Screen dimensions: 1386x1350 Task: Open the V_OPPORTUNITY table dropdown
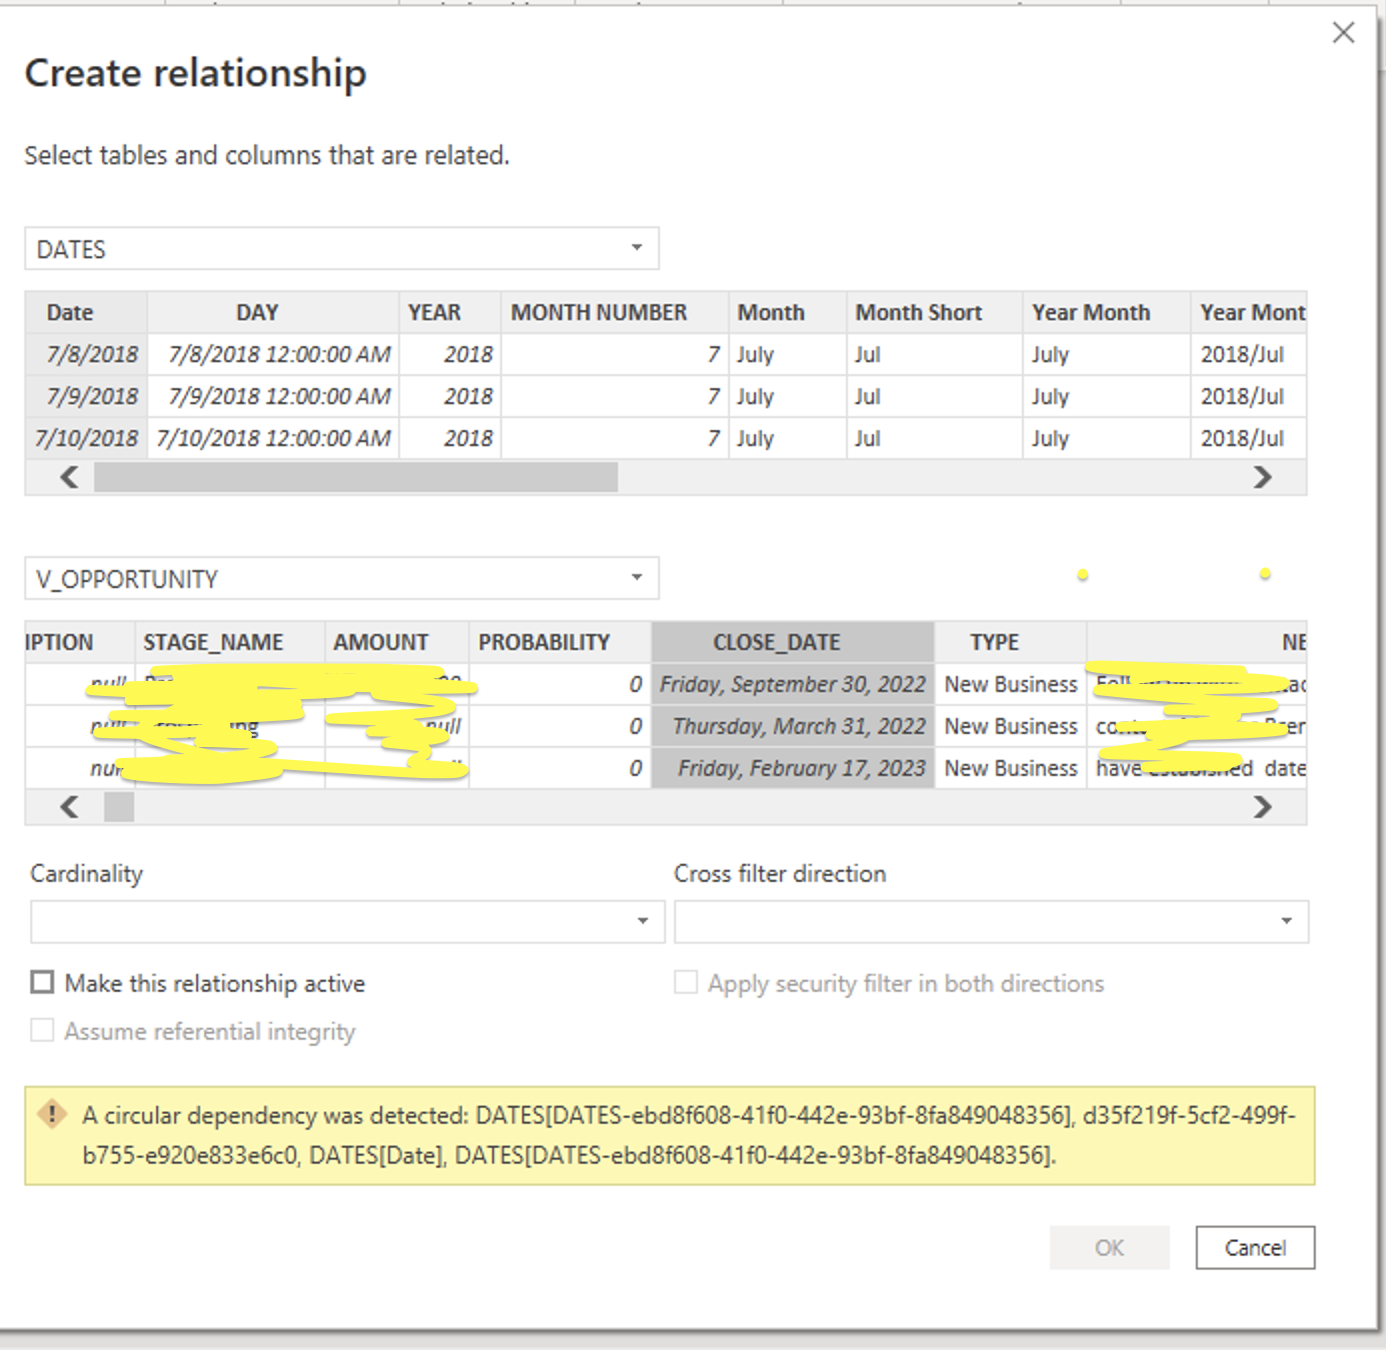[x=342, y=578]
